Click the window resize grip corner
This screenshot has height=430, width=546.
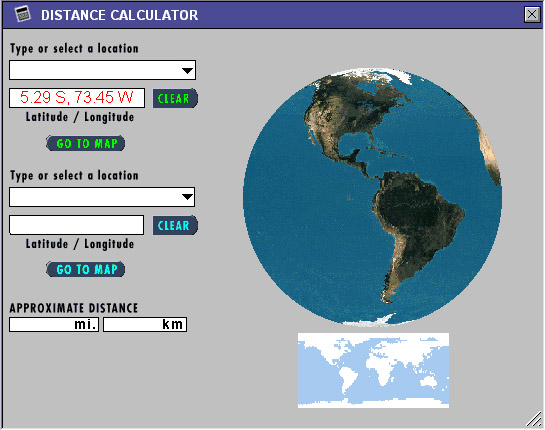click(x=534, y=419)
